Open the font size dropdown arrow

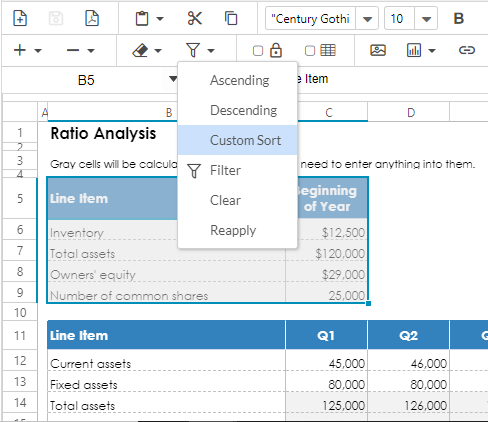click(426, 19)
